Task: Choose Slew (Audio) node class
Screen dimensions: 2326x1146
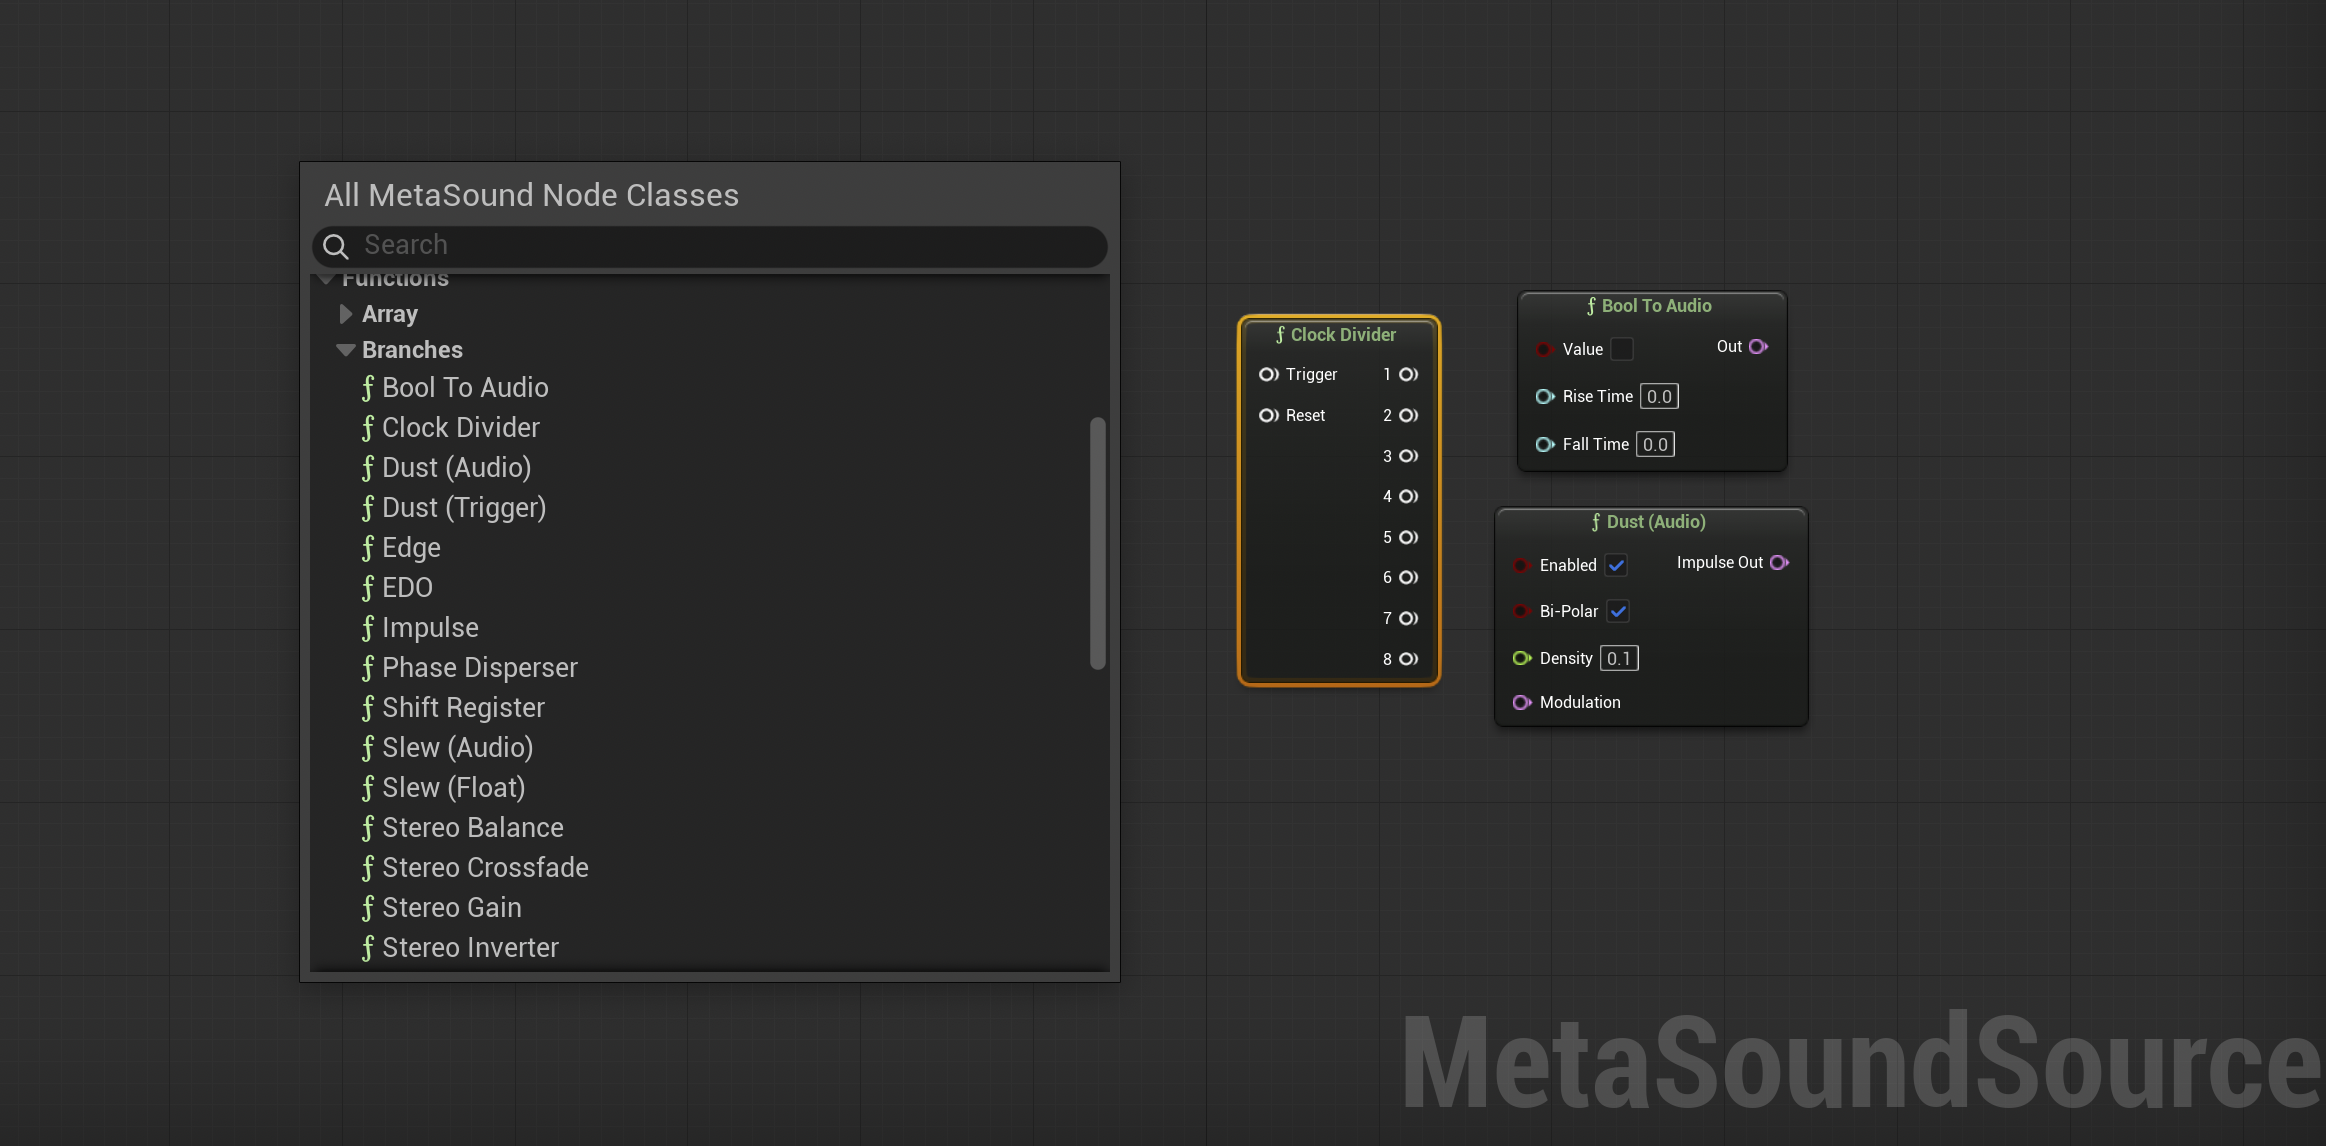Action: coord(457,748)
